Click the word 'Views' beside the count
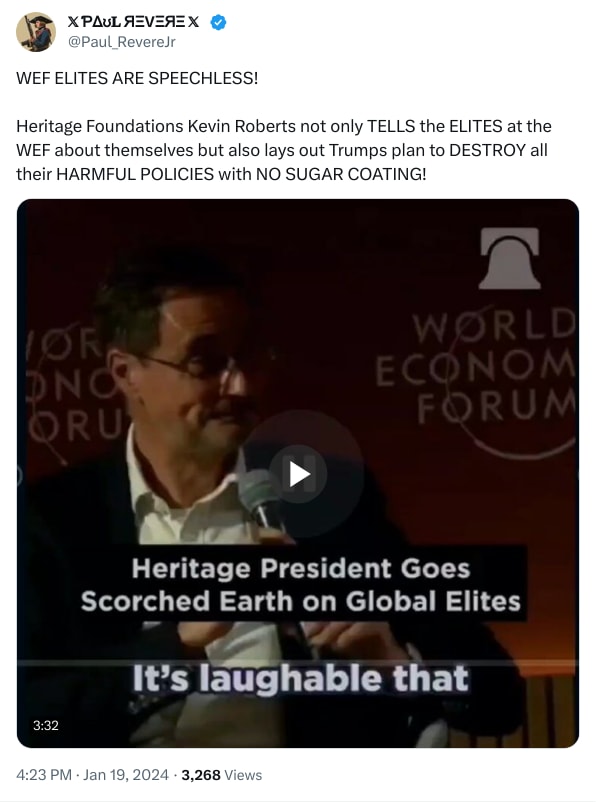This screenshot has height=802, width=611. (243, 775)
